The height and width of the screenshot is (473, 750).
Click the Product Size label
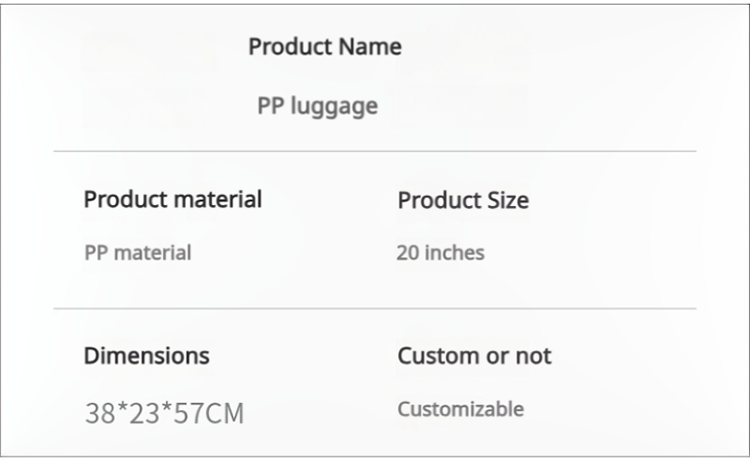click(x=463, y=200)
